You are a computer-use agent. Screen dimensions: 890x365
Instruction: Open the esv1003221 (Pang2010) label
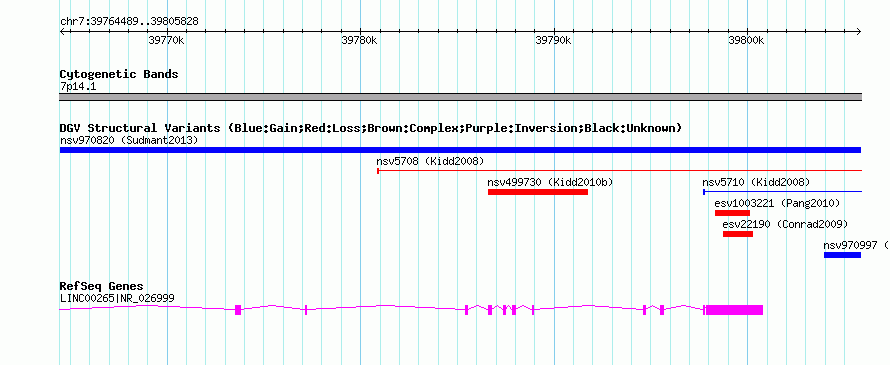[777, 203]
